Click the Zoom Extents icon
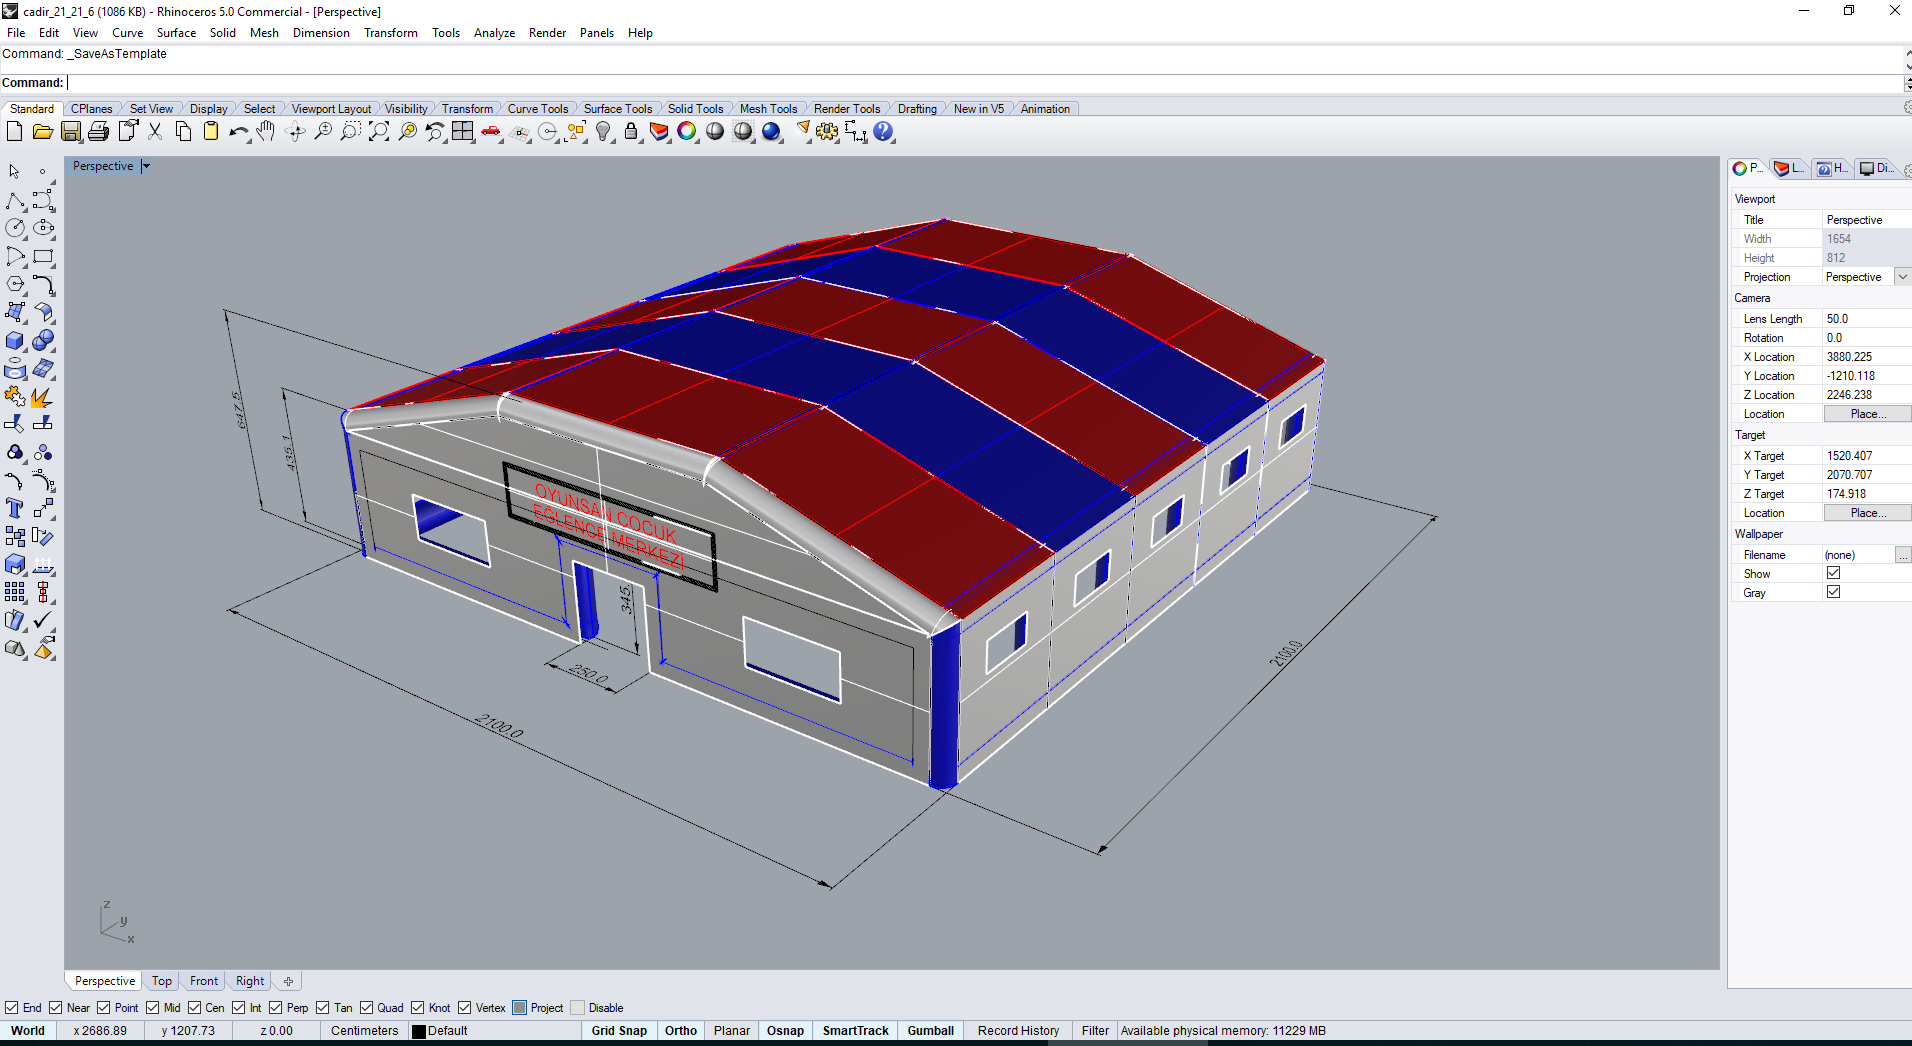This screenshot has width=1912, height=1046. [x=379, y=132]
